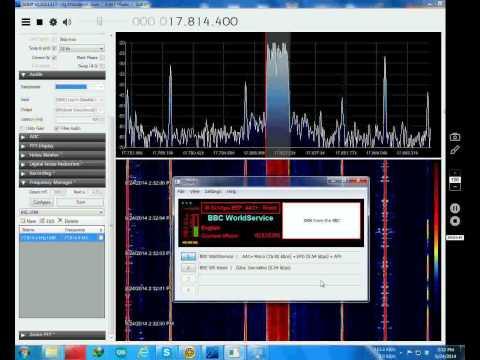Collapse the Frequency Manager panel
Screen dimensions: 480x360
[x=62, y=182]
